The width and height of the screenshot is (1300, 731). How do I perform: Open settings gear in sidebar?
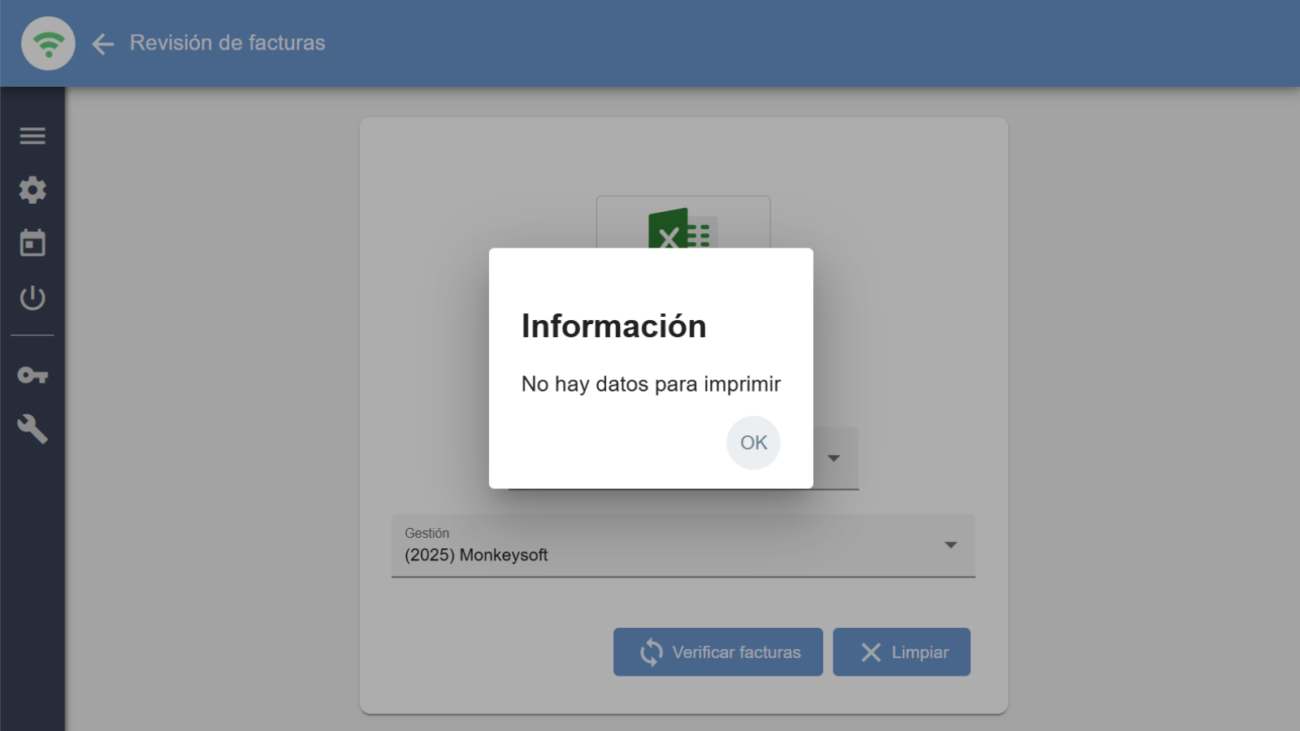pos(33,190)
